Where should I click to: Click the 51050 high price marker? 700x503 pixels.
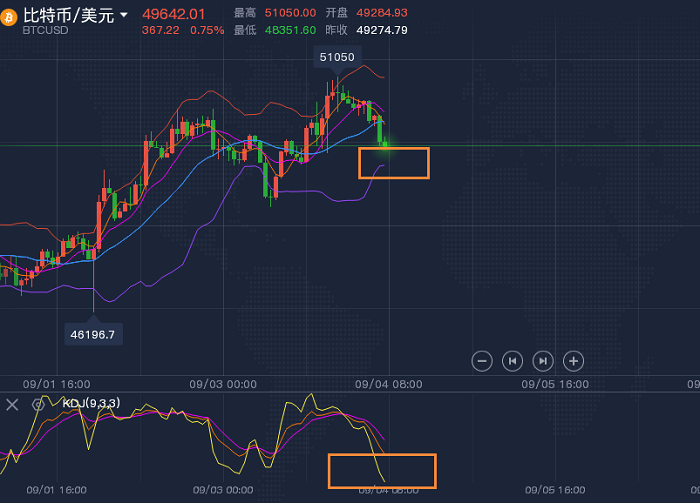[337, 58]
